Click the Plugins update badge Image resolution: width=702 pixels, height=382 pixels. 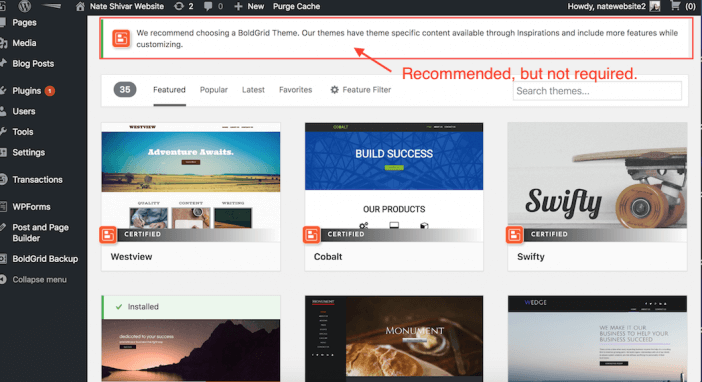(x=50, y=91)
